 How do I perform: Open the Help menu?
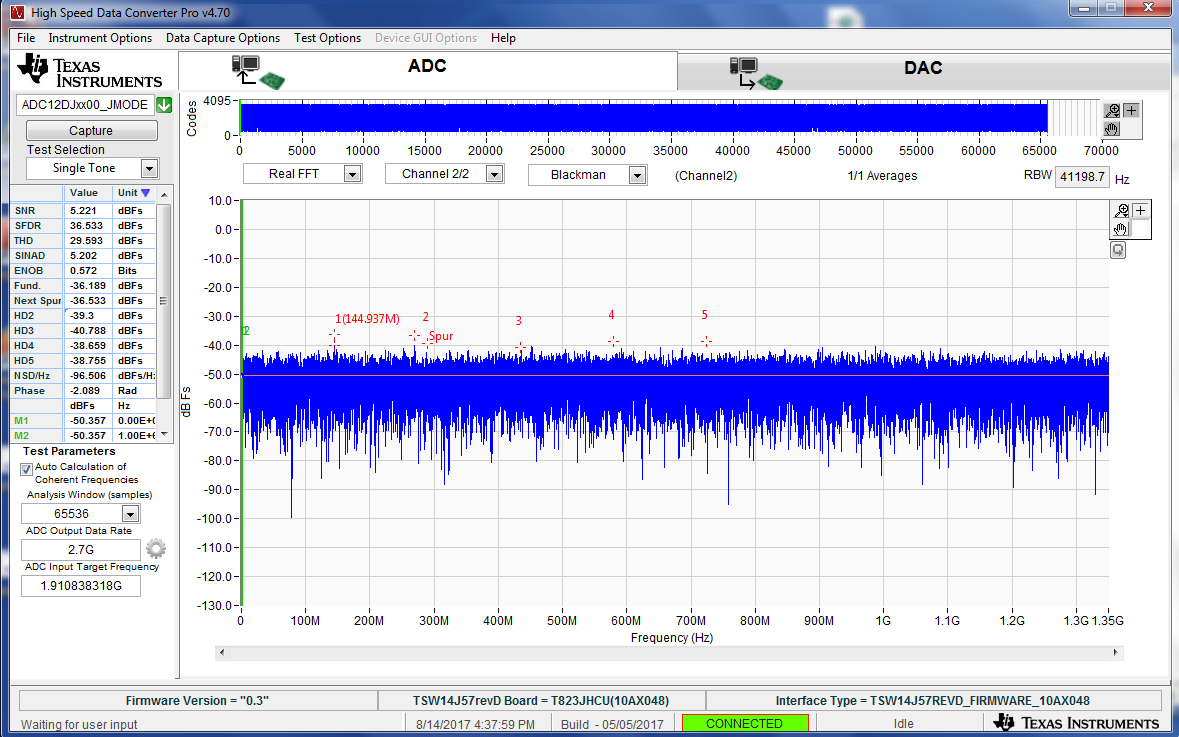pyautogui.click(x=503, y=38)
